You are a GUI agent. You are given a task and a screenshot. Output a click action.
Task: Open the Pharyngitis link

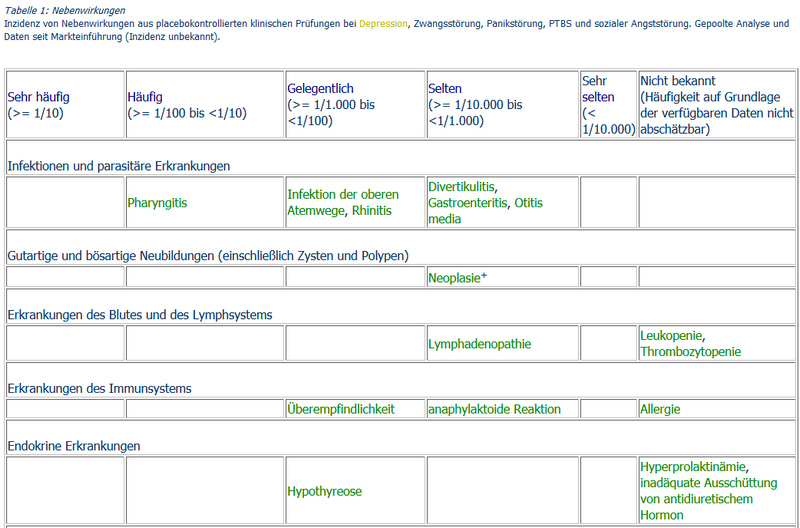coord(157,203)
